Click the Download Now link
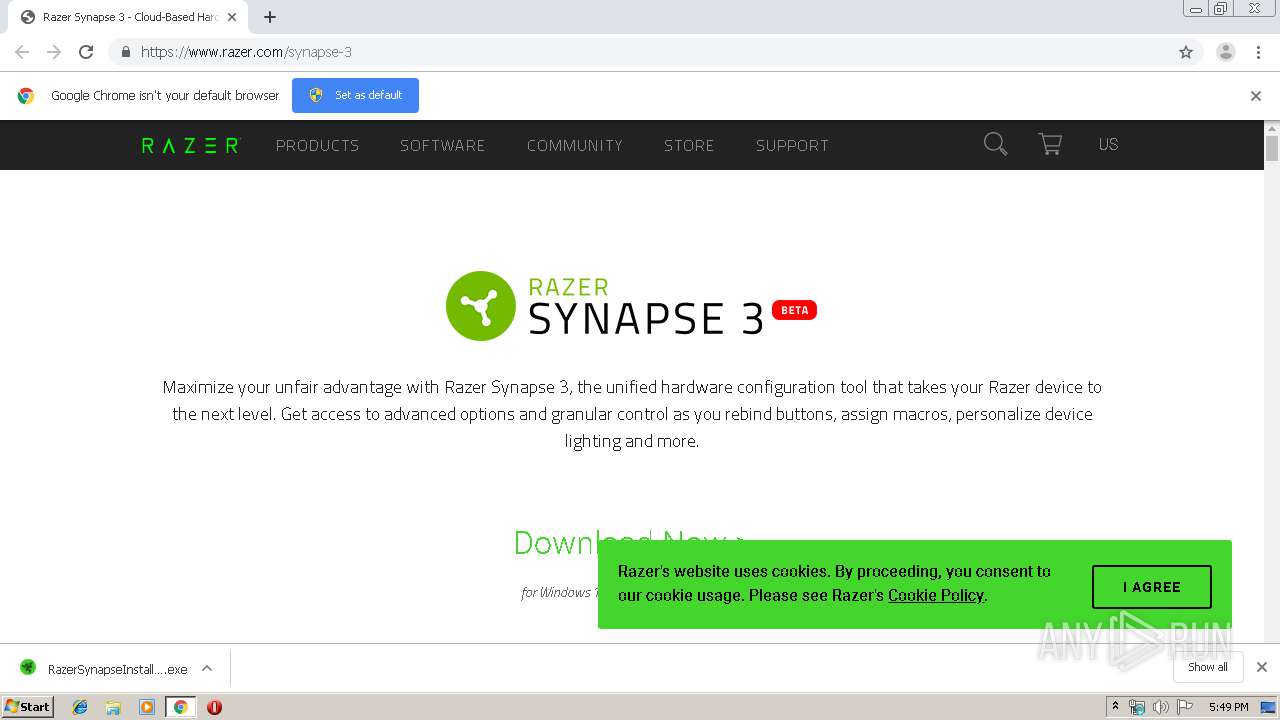1280x720 pixels. point(628,542)
